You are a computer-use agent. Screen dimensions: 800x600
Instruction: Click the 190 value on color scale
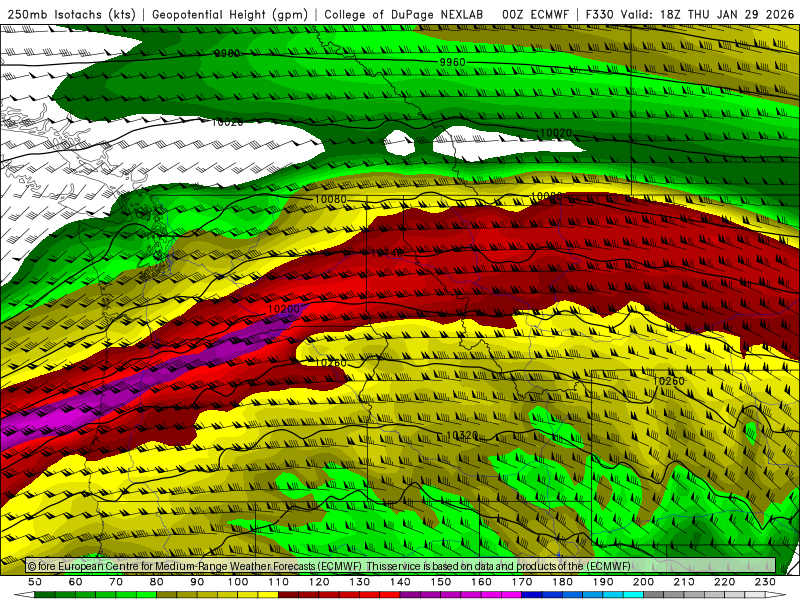coord(603,582)
